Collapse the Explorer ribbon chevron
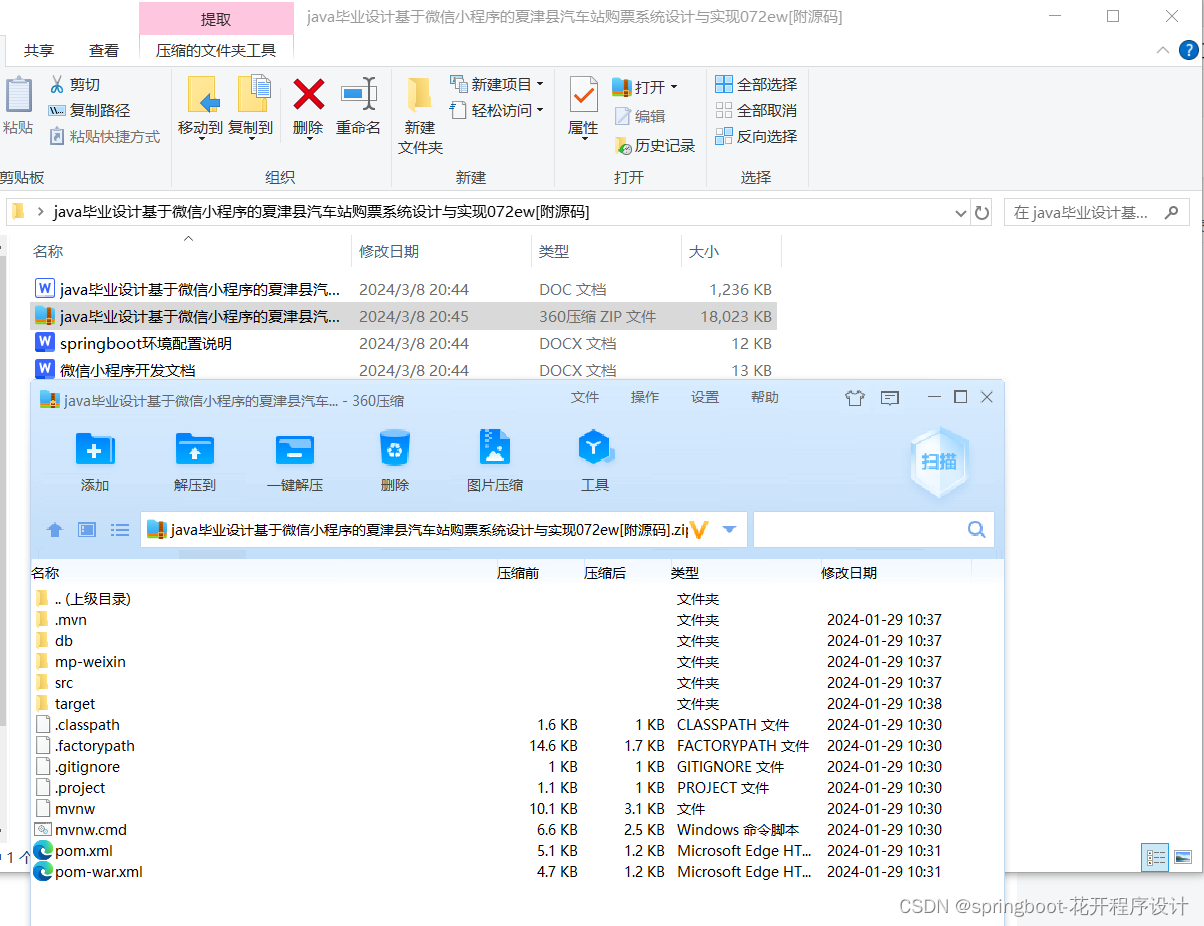Screen dimensions: 1204x926 [1162, 50]
